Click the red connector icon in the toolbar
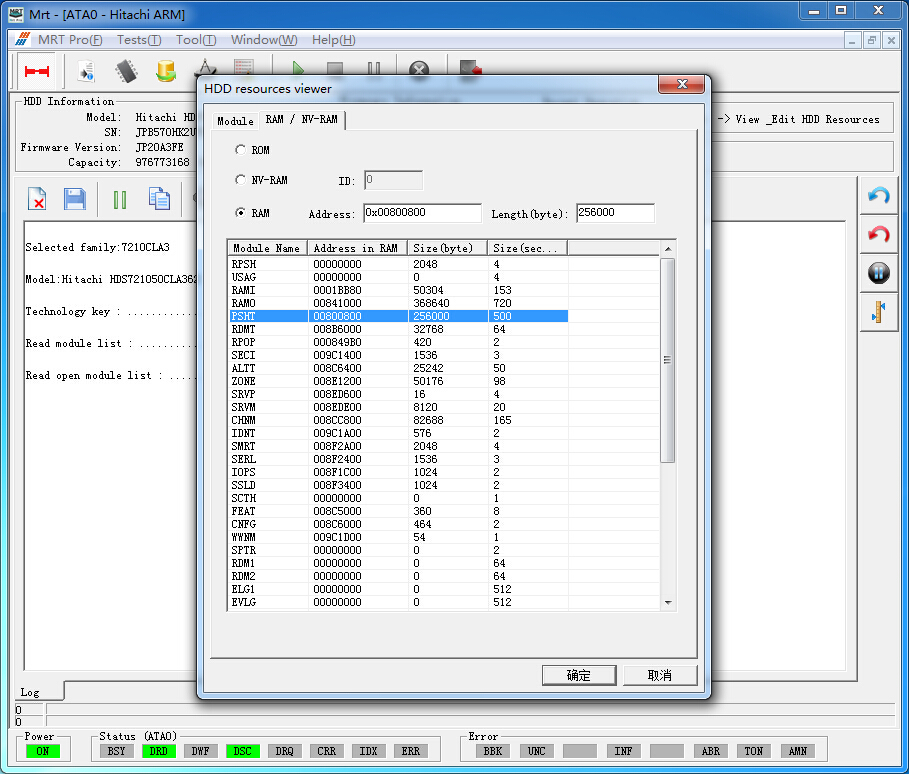The height and width of the screenshot is (774, 909). point(37,71)
